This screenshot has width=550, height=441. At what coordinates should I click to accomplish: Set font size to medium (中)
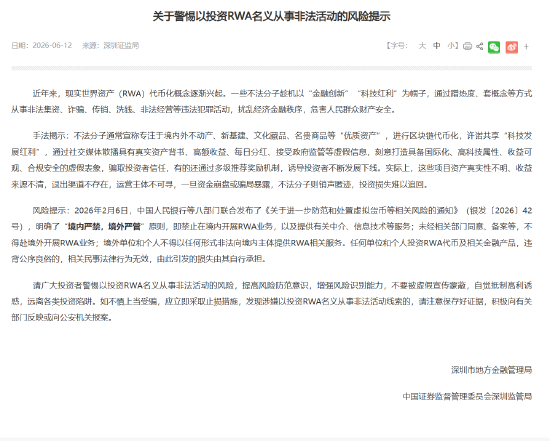pyautogui.click(x=437, y=46)
